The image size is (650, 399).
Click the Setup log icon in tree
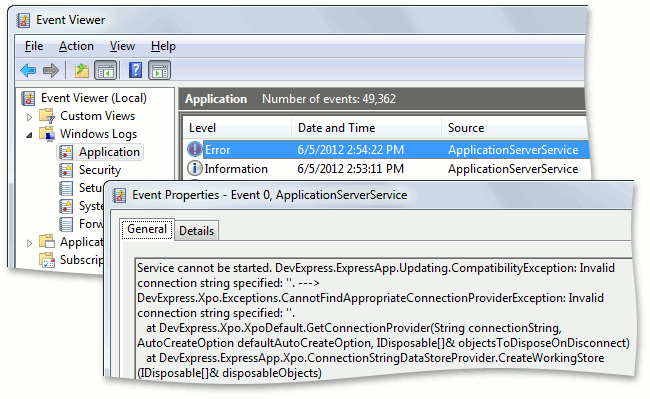[x=66, y=188]
